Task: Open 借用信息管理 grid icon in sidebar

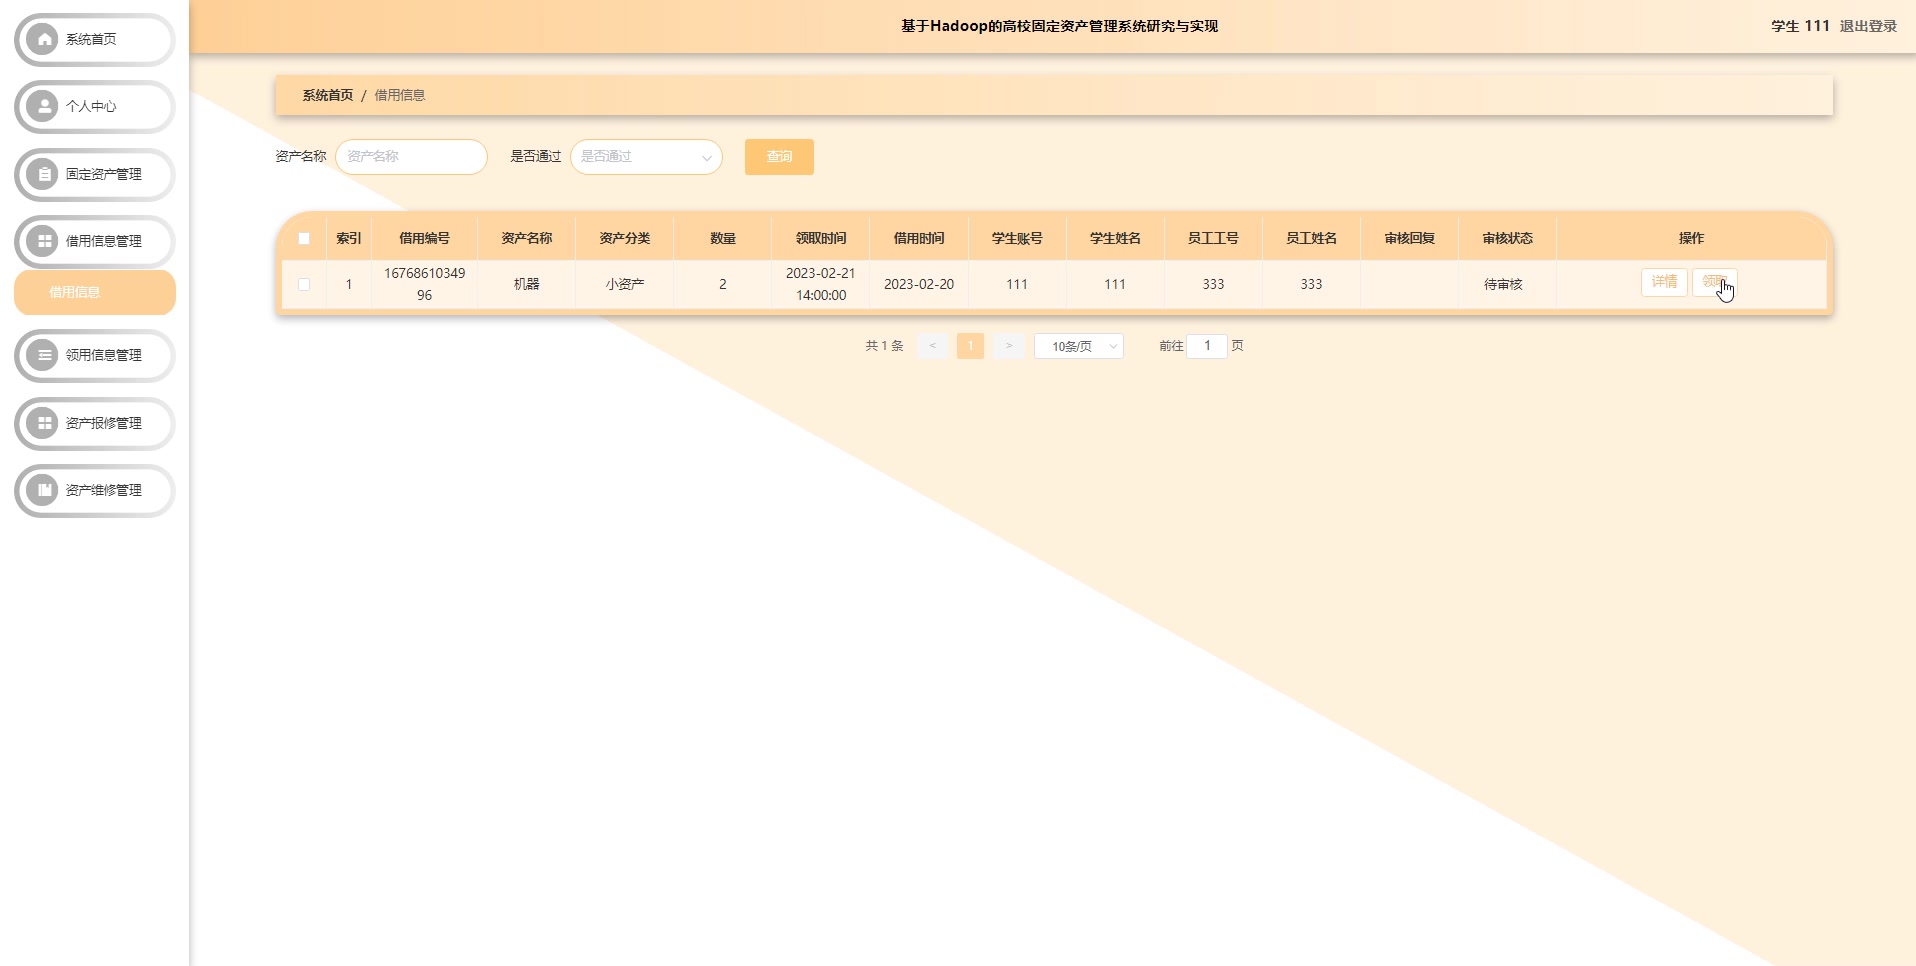Action: click(x=42, y=241)
